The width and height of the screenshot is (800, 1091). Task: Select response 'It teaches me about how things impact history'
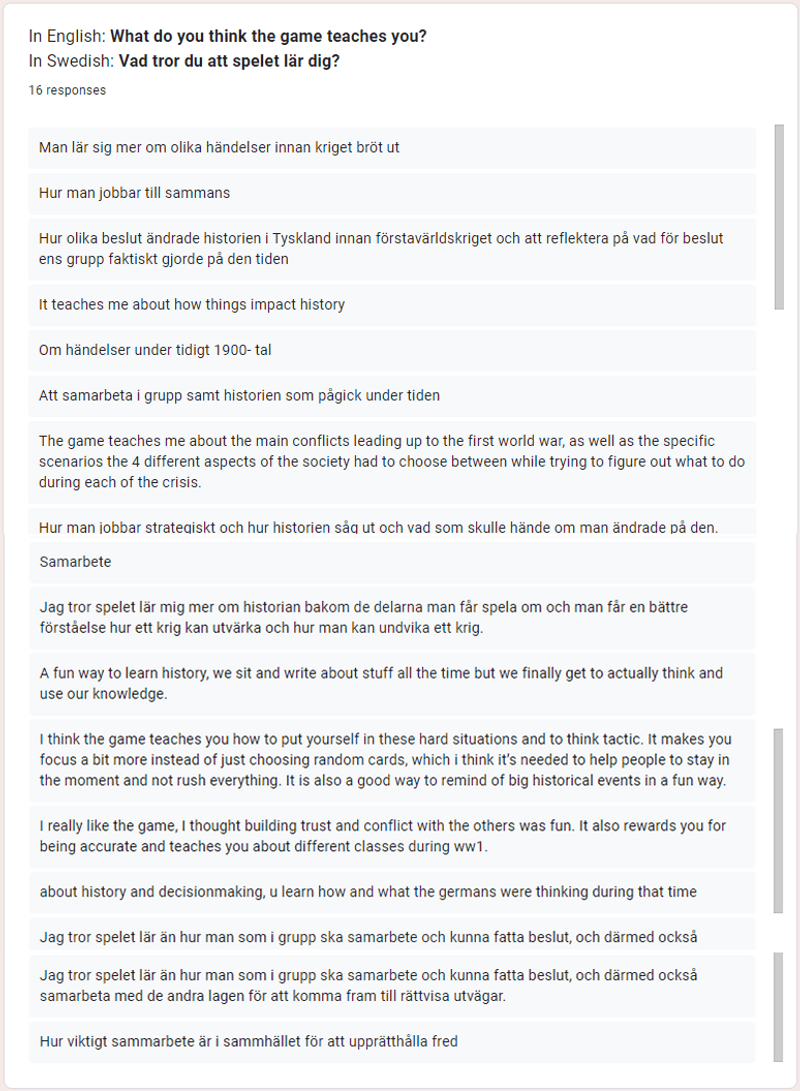click(392, 305)
